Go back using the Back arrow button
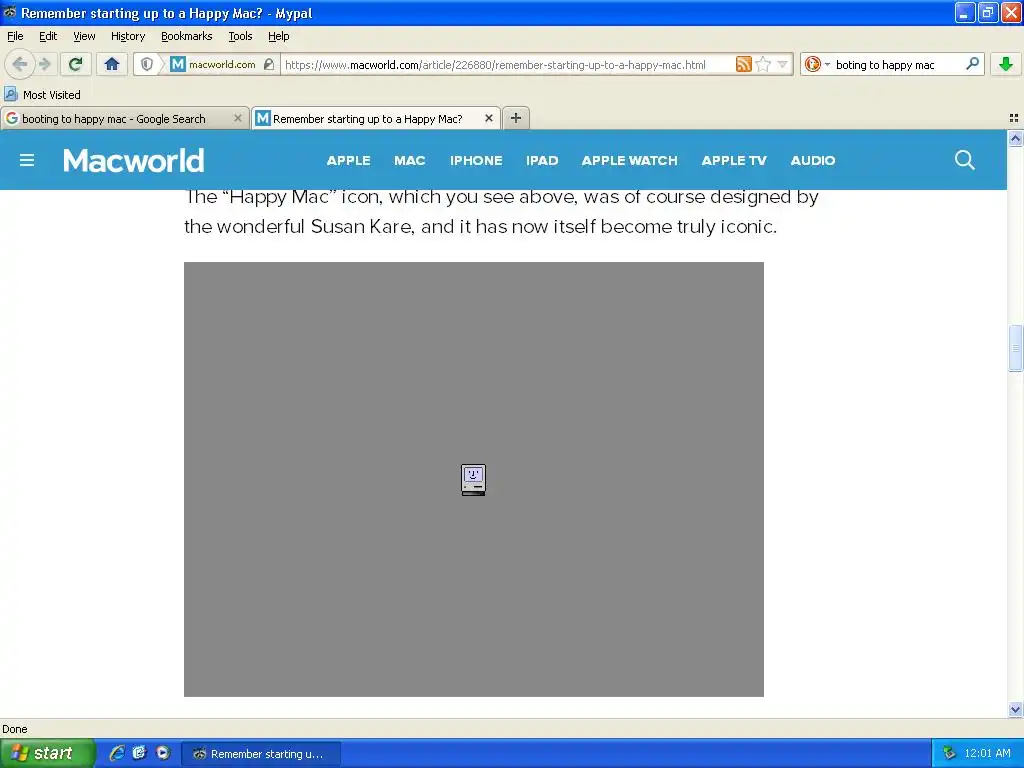 [20, 64]
